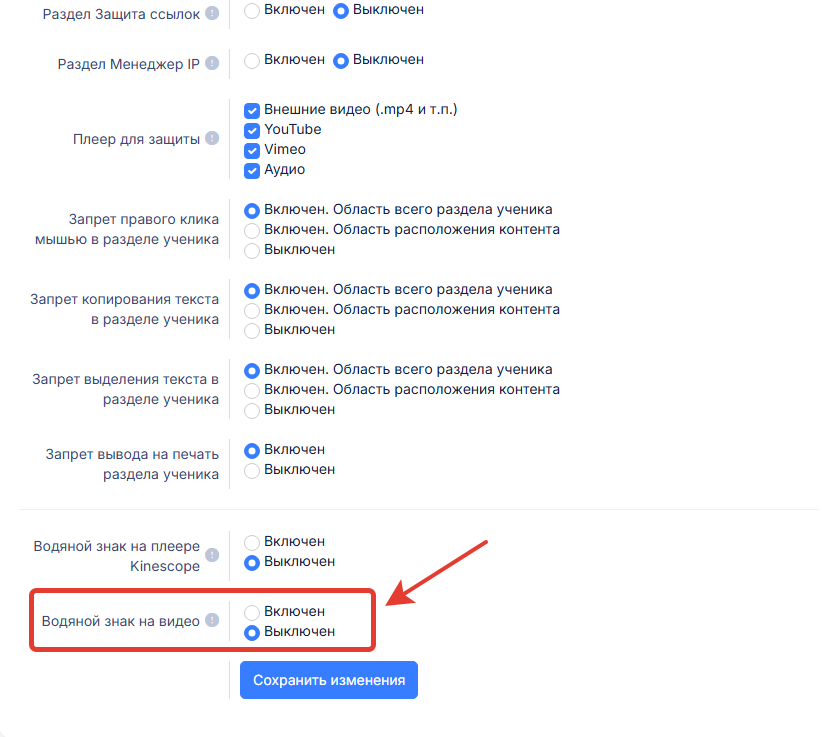Uncheck the Vimeo player checkbox
822x737 pixels.
click(x=252, y=150)
